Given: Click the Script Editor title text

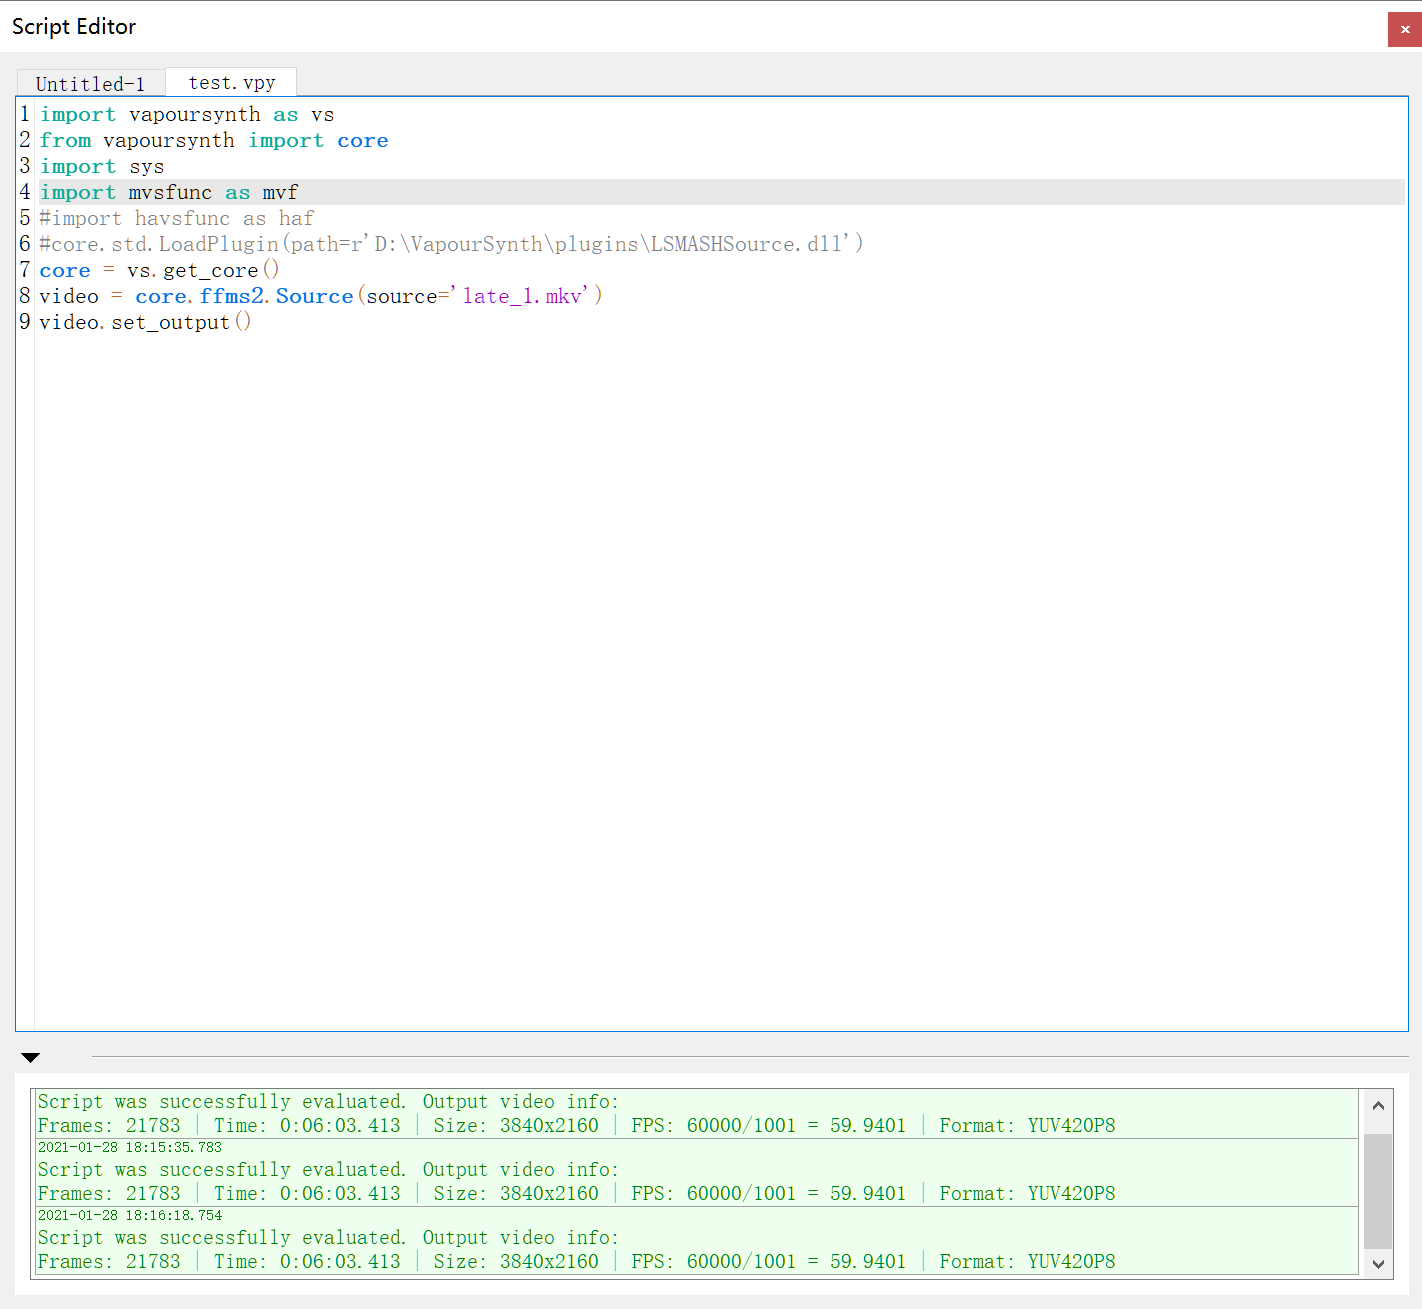Looking at the screenshot, I should tap(74, 27).
